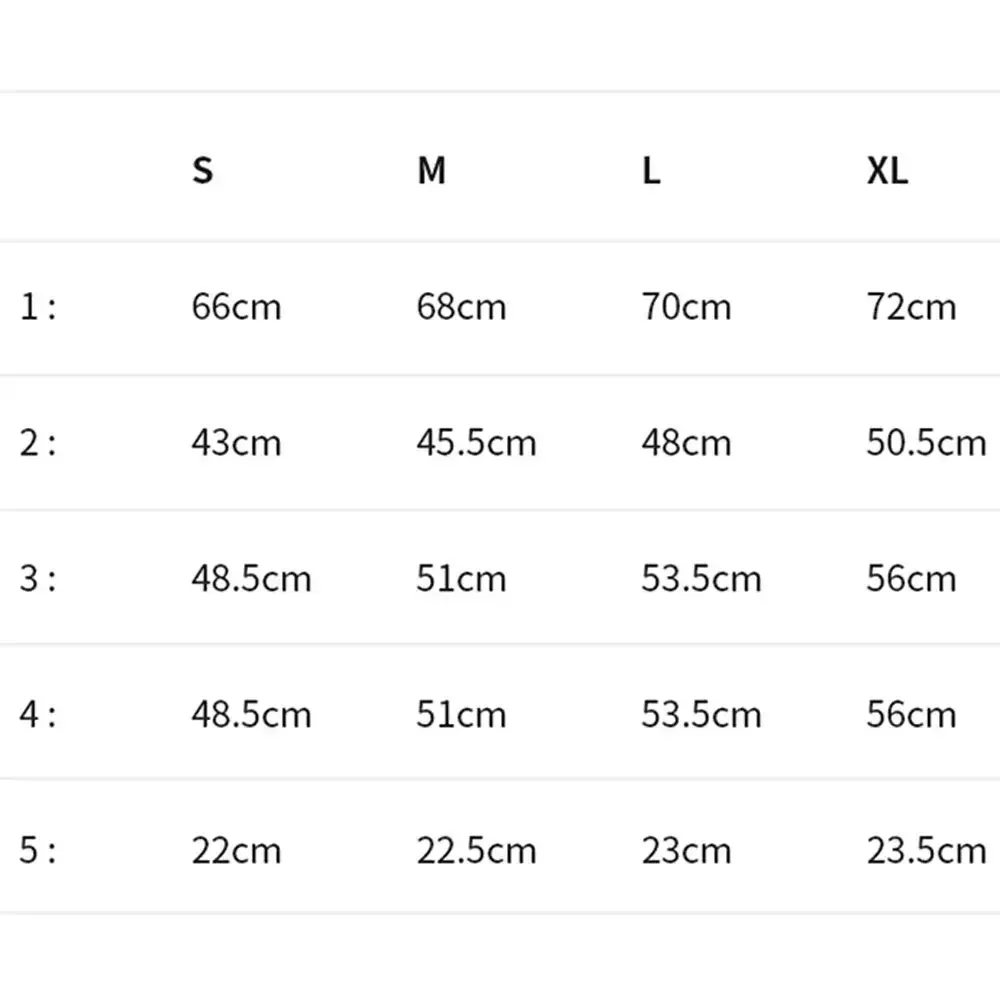Screen dimensions: 1000x1000
Task: Click row label 2
Action: coord(38,442)
